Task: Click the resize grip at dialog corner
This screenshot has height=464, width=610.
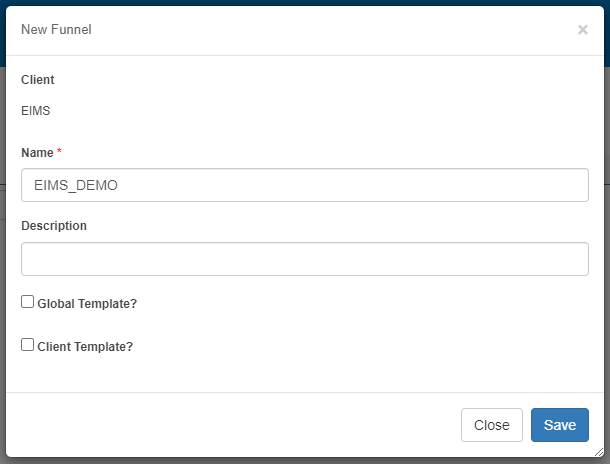Action: click(x=599, y=452)
